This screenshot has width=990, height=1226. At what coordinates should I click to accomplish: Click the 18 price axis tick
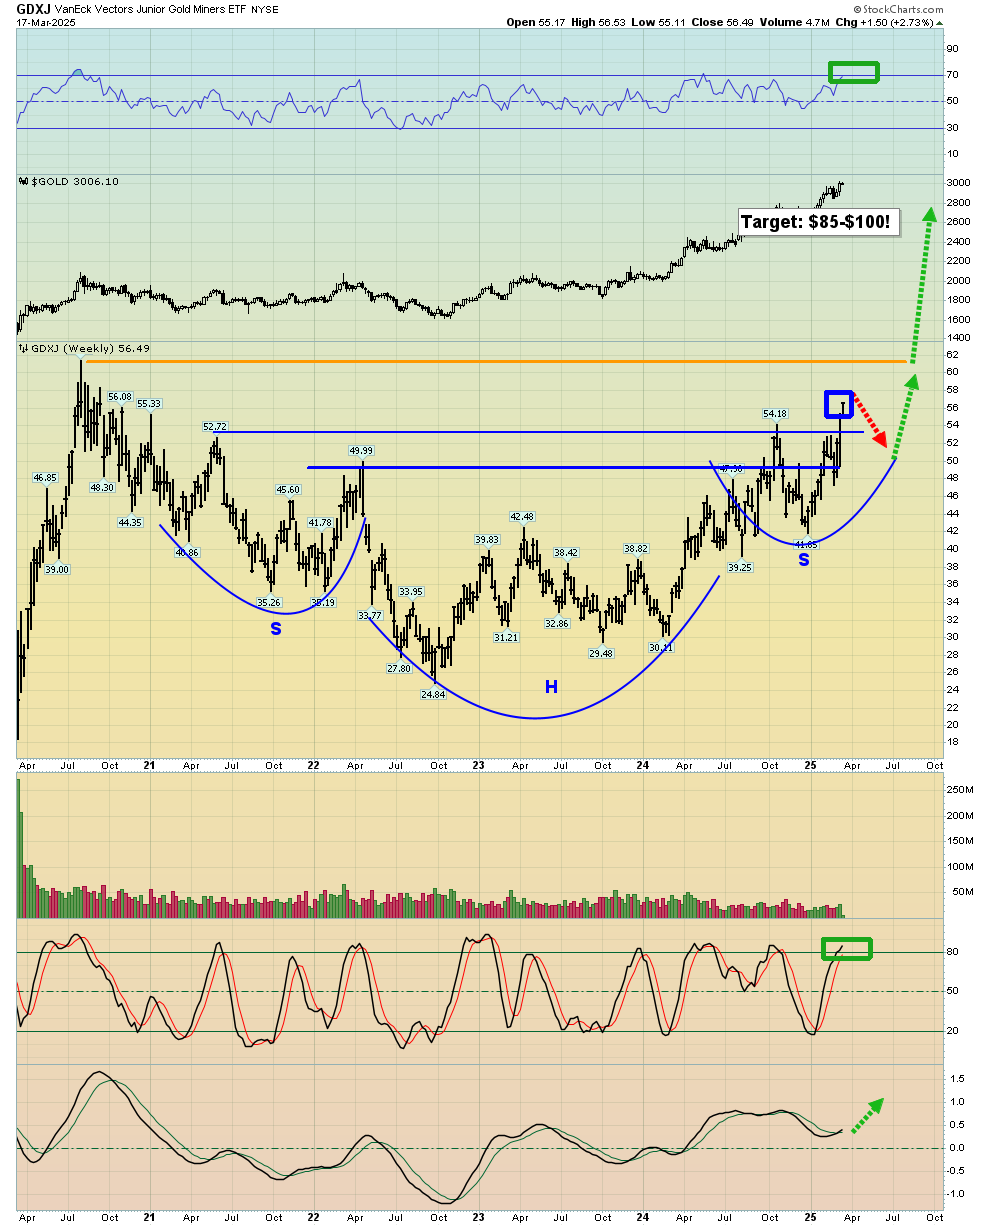click(954, 742)
